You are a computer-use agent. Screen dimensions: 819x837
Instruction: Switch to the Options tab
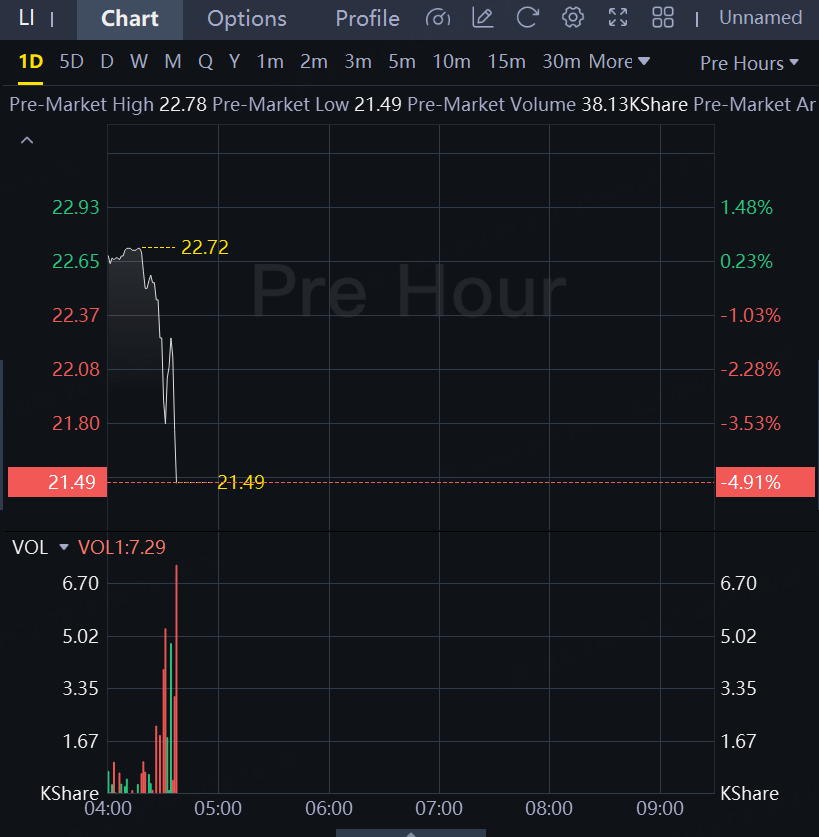[247, 19]
